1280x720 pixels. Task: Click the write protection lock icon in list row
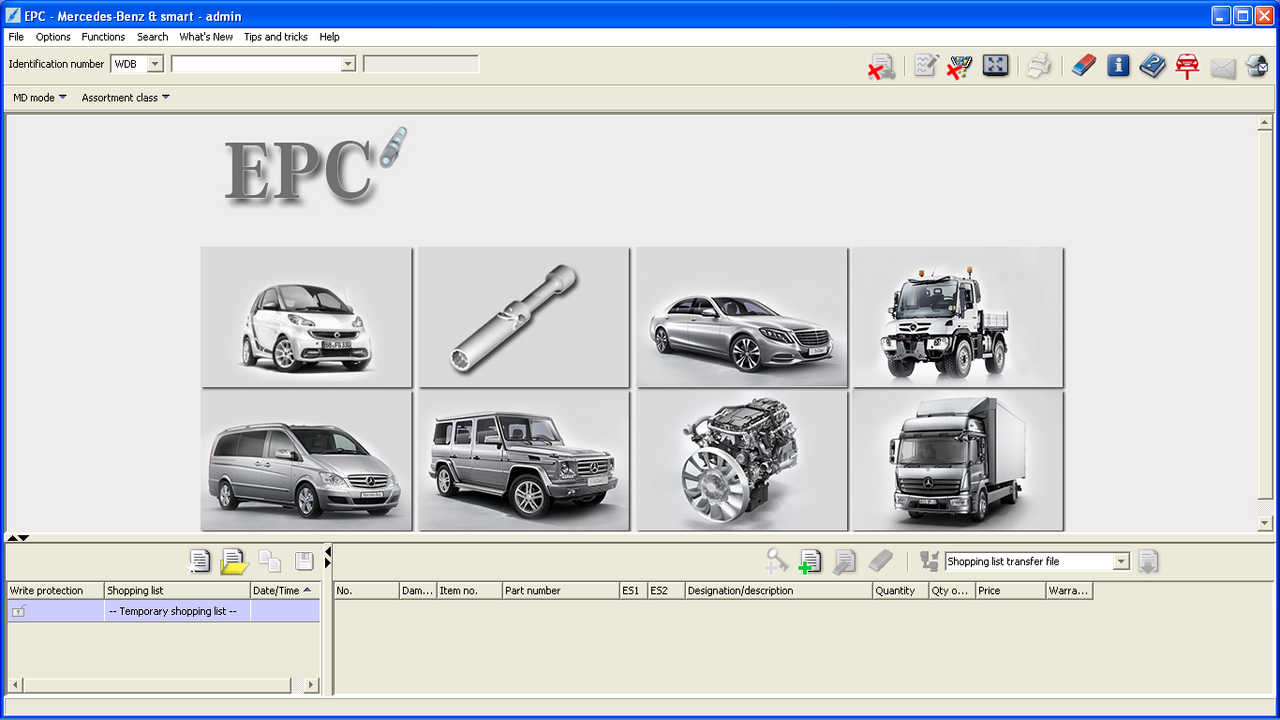[x=18, y=611]
